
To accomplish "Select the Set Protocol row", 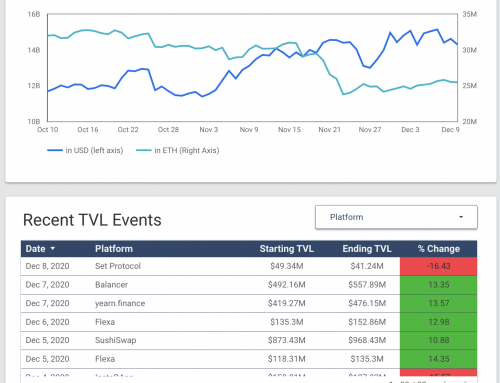I will [249, 266].
